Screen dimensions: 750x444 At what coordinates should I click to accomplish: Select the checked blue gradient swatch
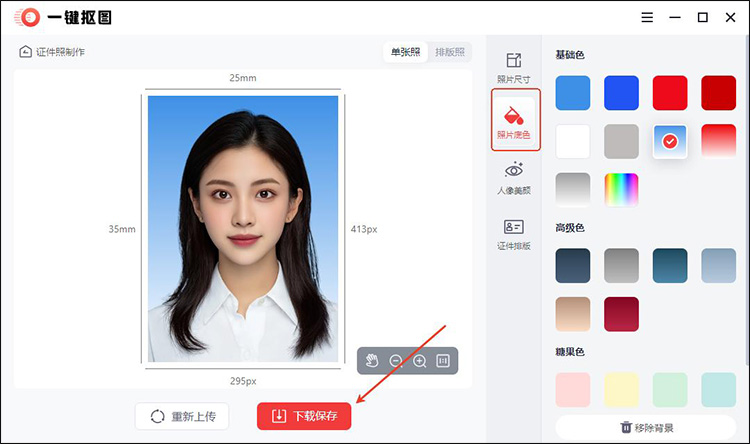pyautogui.click(x=670, y=142)
